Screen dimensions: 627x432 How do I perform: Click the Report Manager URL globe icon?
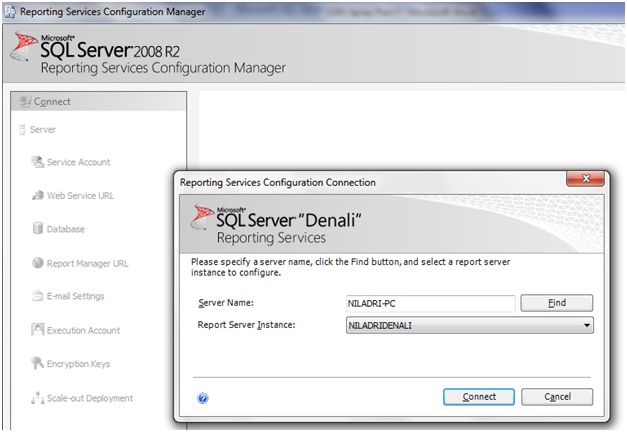(x=38, y=263)
